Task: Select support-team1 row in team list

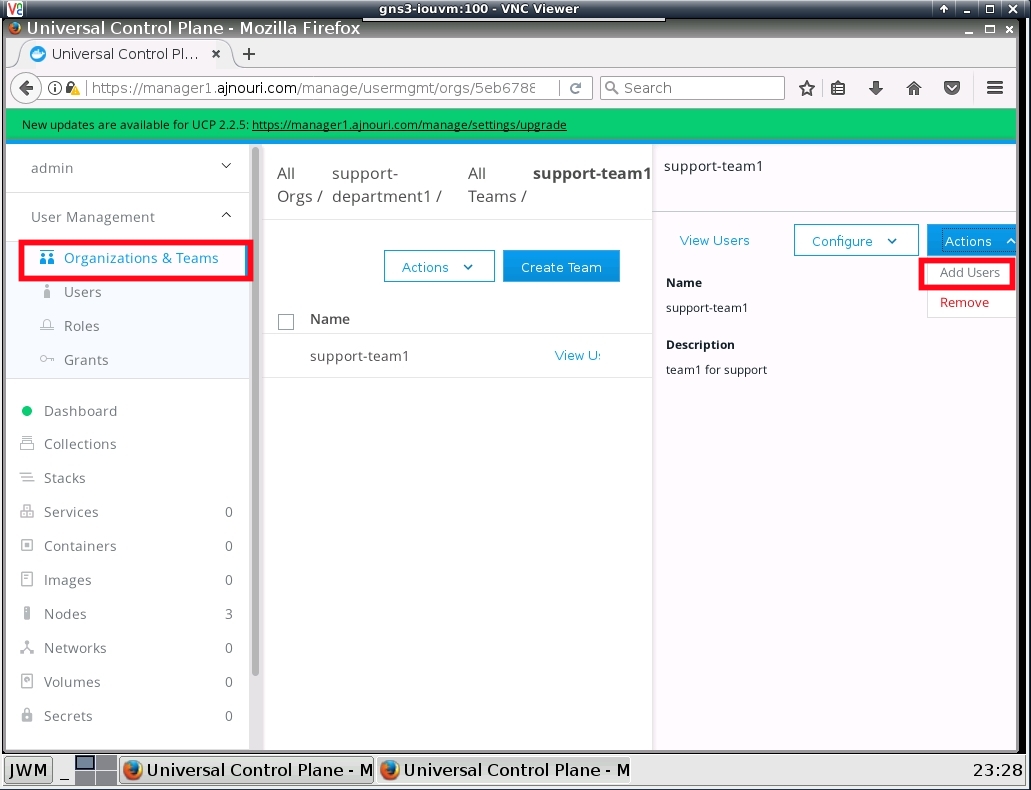Action: (457, 356)
